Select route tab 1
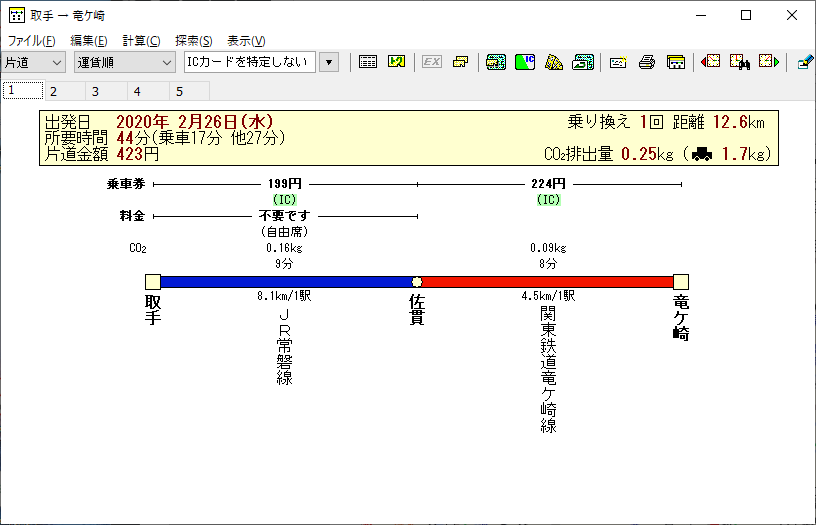 coord(23,91)
